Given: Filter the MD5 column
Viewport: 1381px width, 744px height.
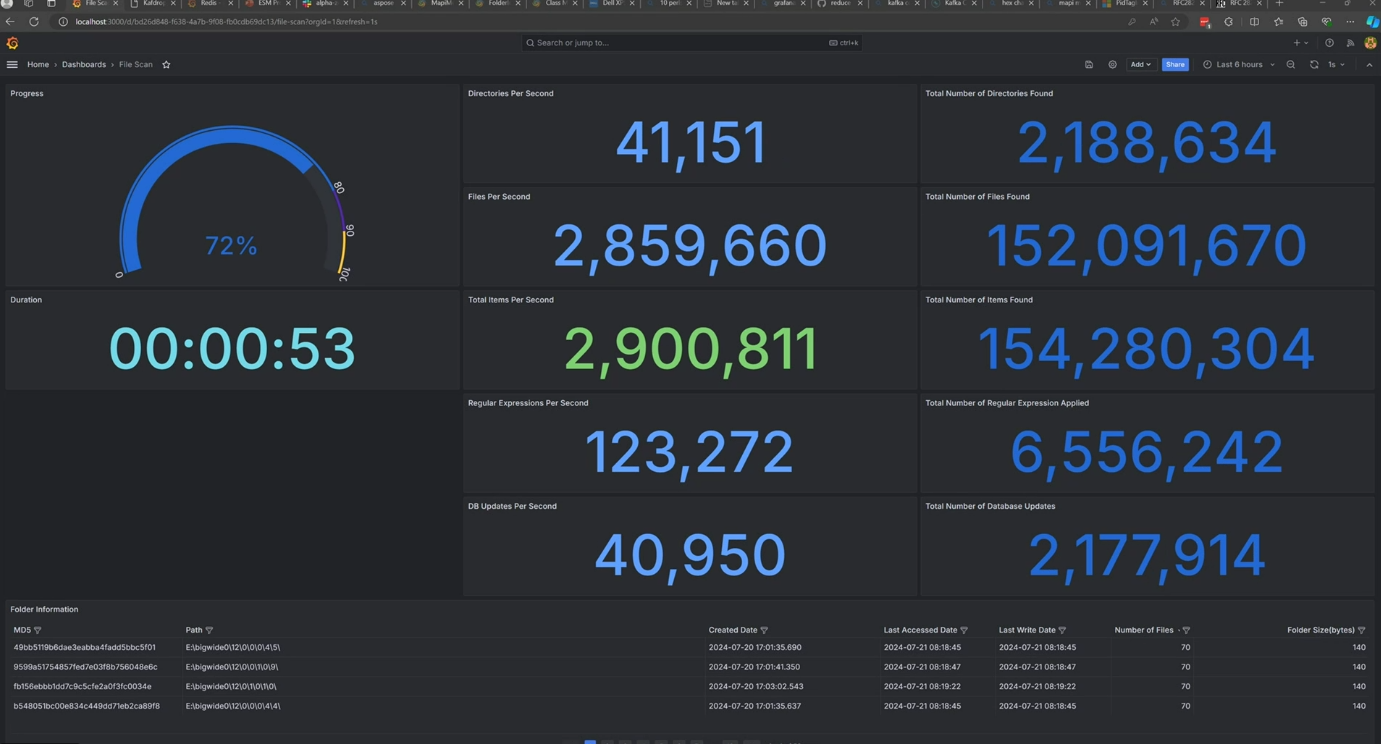Looking at the screenshot, I should (38, 631).
